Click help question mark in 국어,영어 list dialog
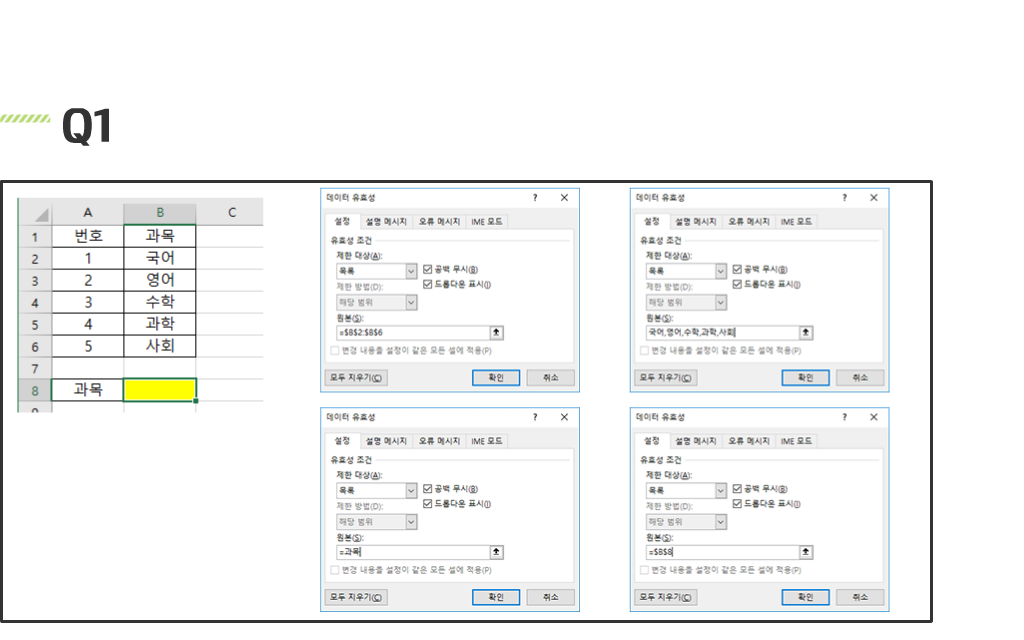The height and width of the screenshot is (640, 1024). point(844,197)
